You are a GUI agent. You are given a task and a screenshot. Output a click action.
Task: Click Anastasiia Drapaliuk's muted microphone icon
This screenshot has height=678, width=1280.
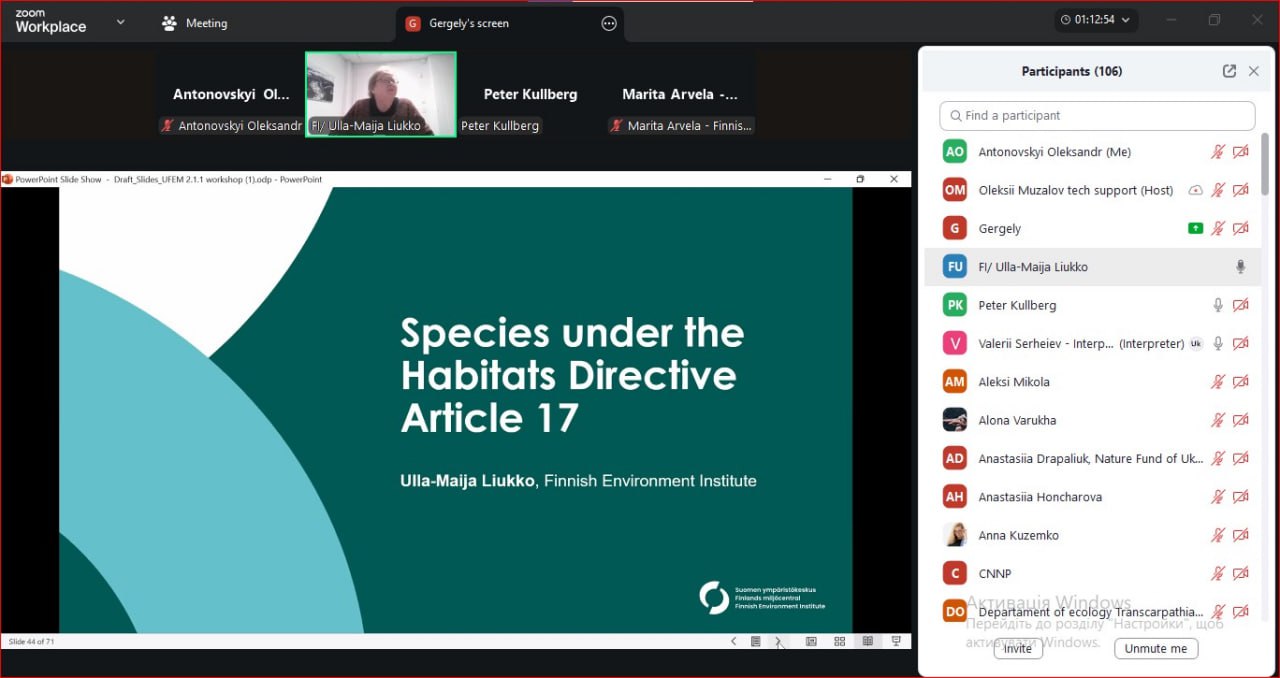click(1217, 458)
